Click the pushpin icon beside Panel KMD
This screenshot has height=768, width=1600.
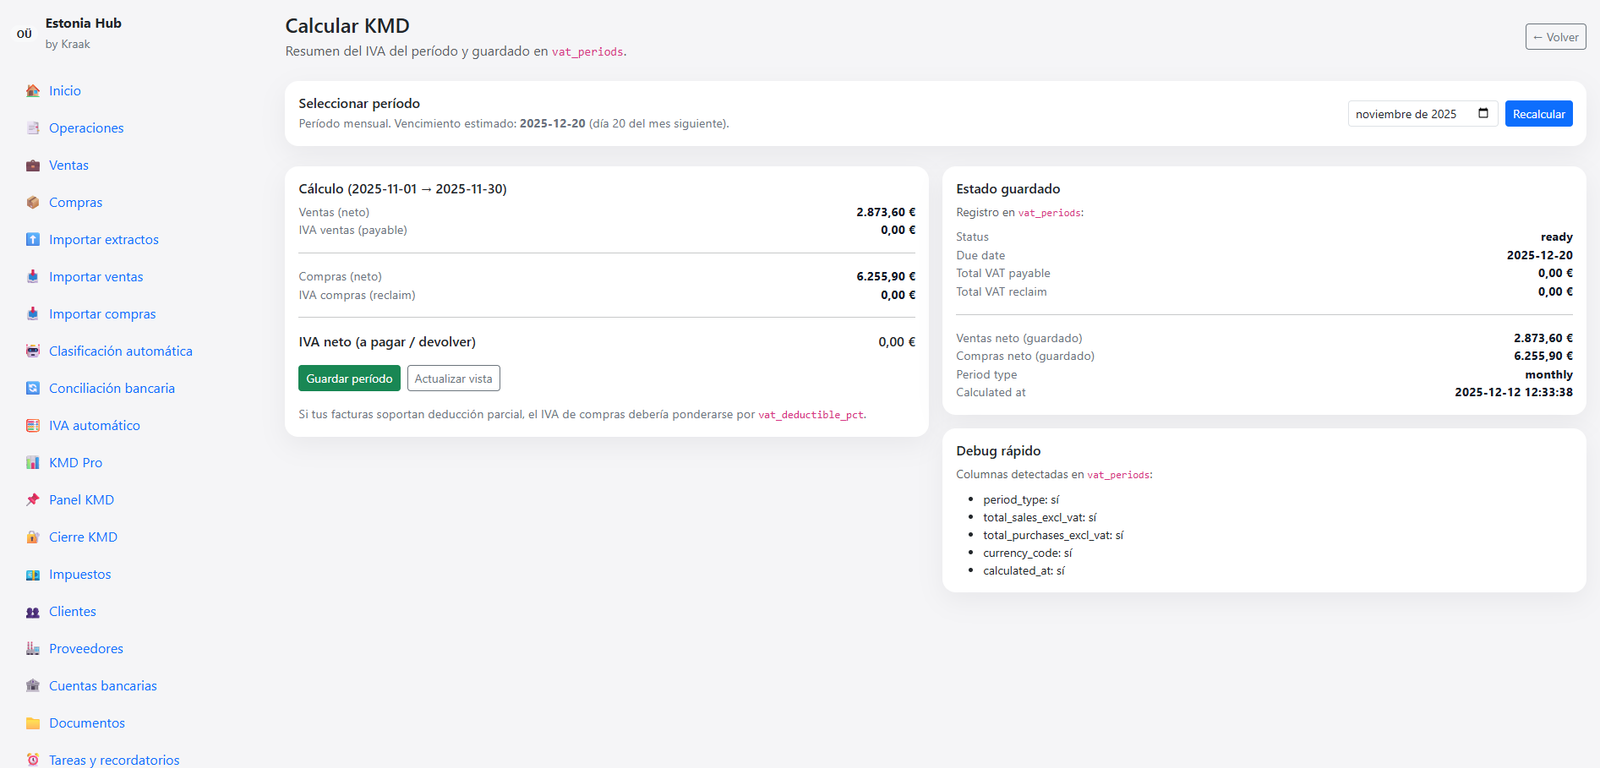pyautogui.click(x=33, y=500)
